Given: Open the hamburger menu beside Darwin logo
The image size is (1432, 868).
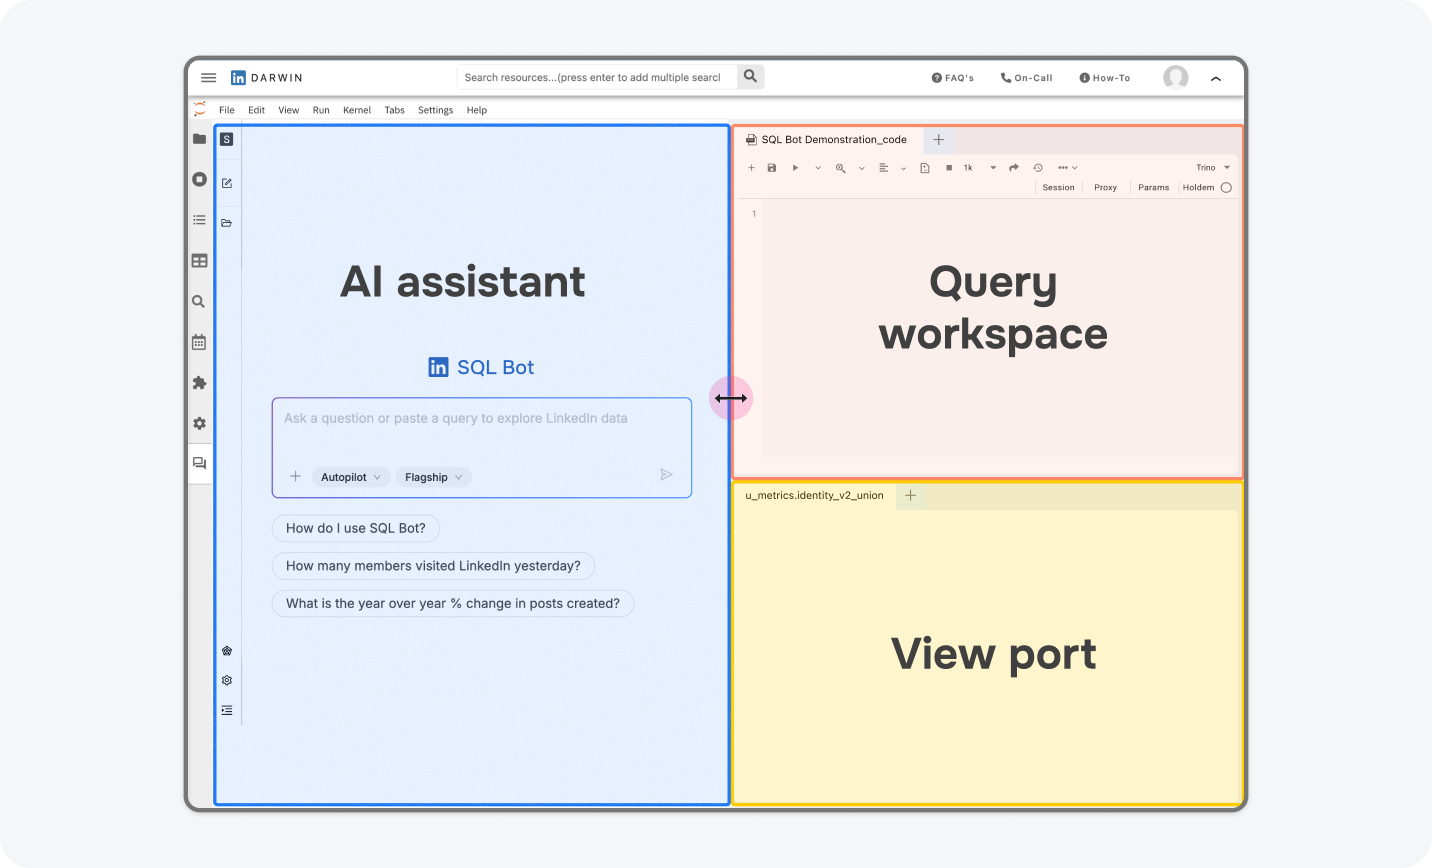Looking at the screenshot, I should point(209,77).
